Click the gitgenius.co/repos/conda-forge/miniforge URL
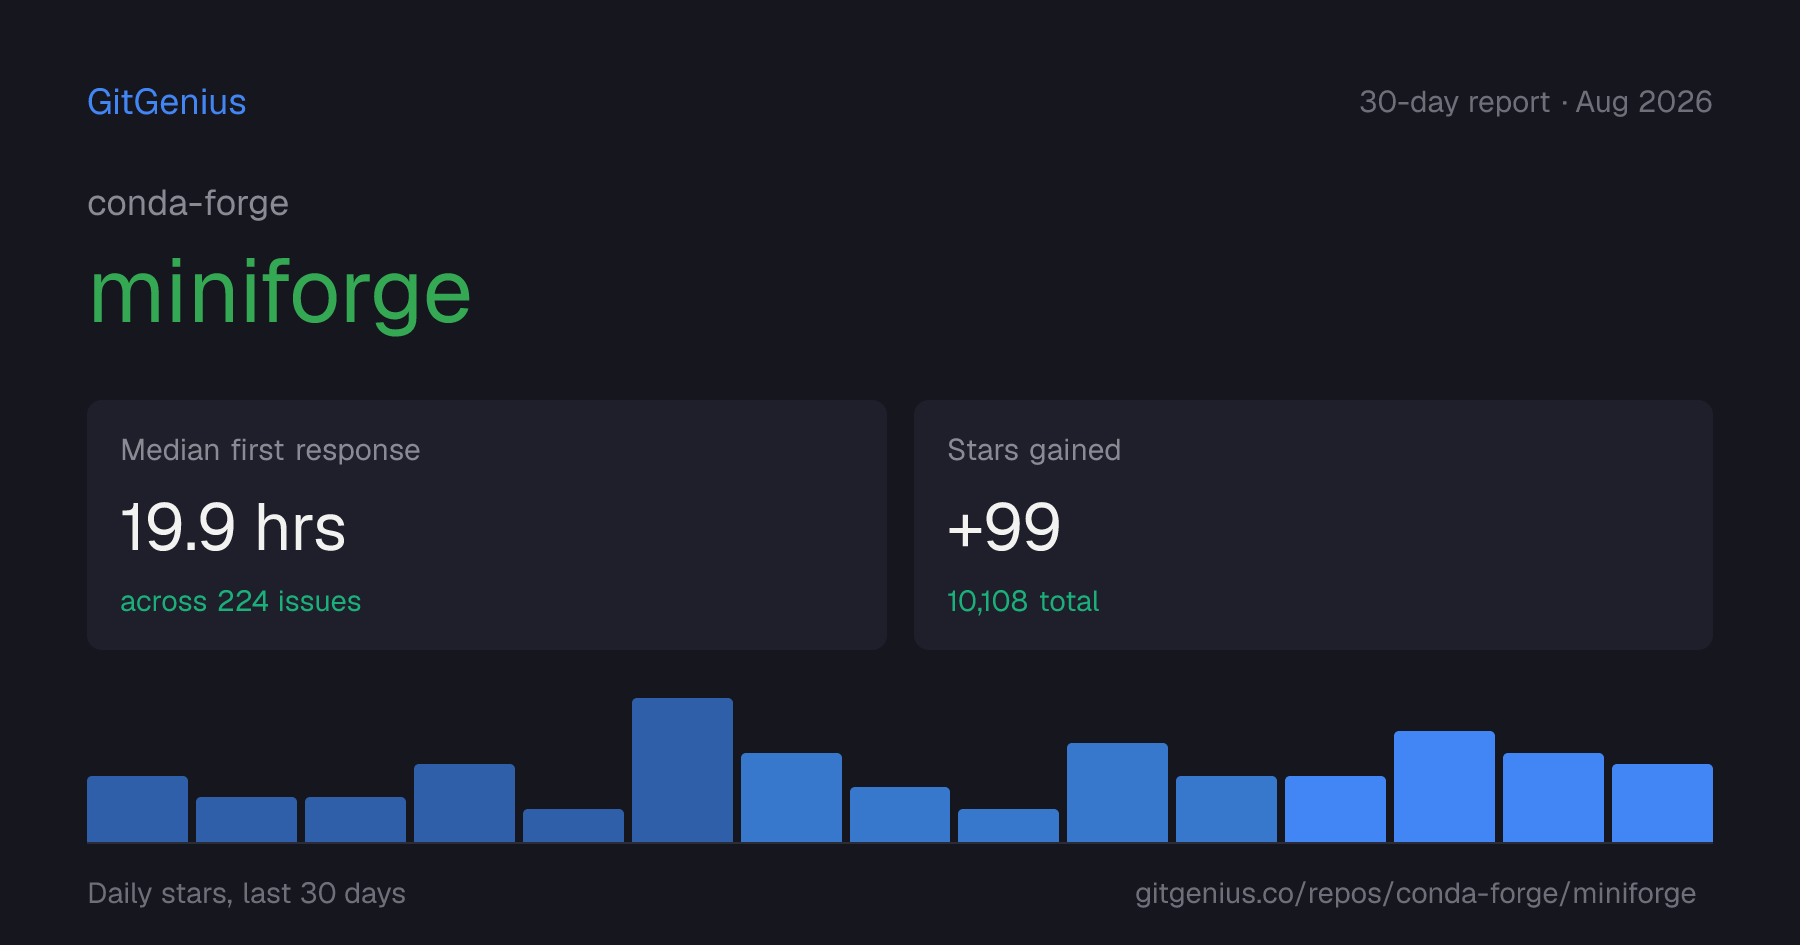 [x=1415, y=893]
